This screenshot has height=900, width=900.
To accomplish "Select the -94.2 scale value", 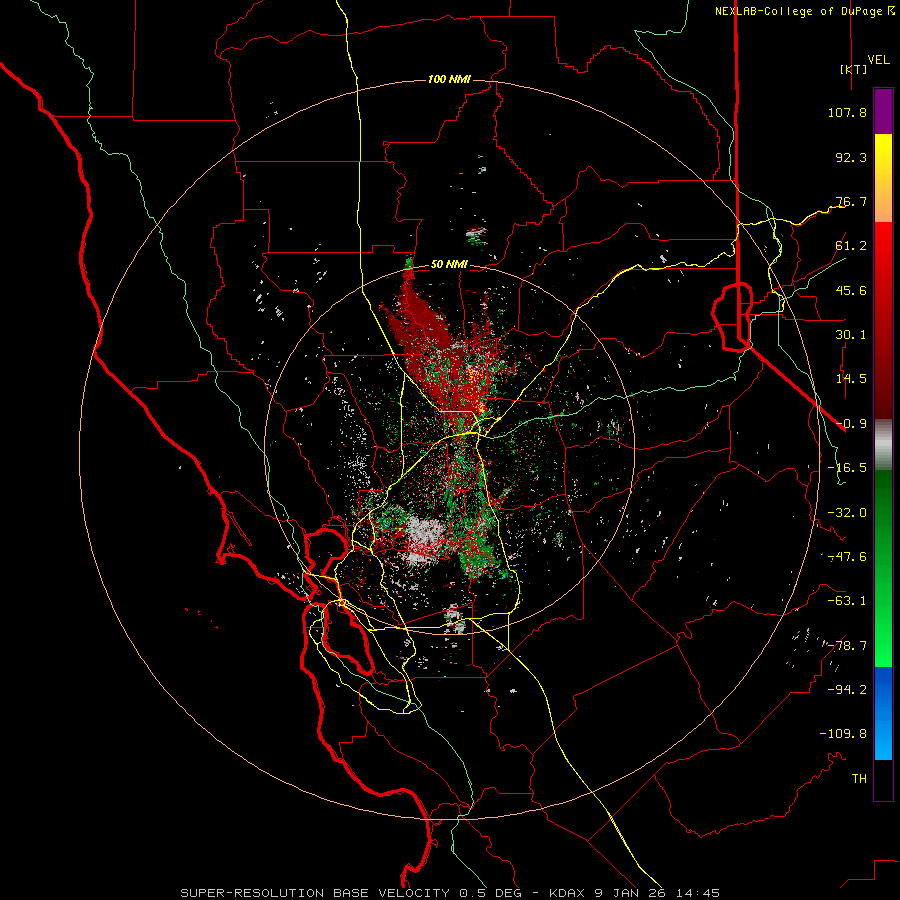I will point(847,690).
